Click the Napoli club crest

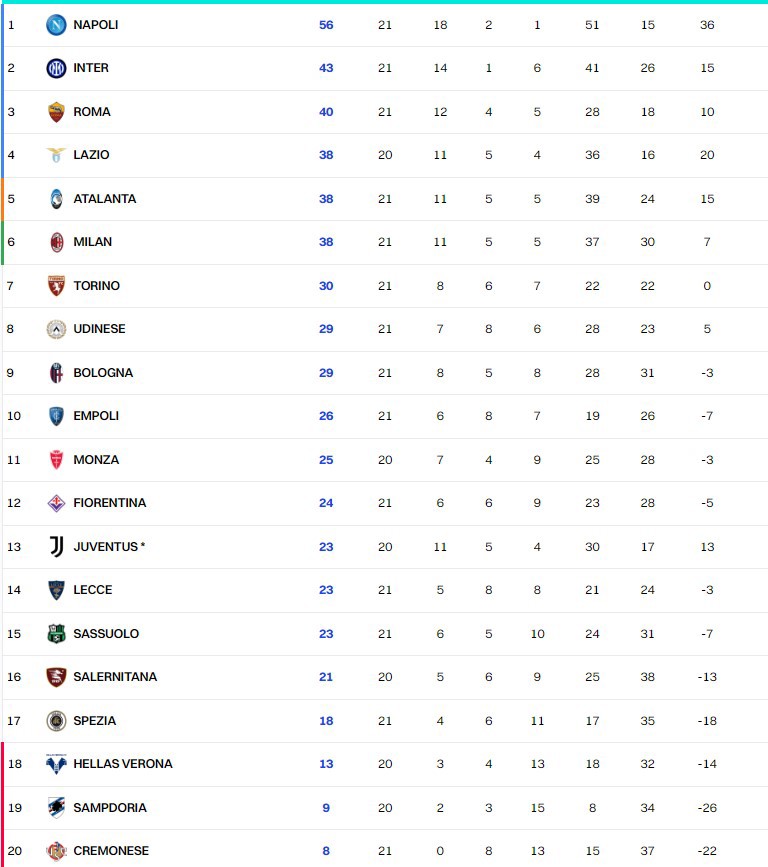[x=56, y=25]
